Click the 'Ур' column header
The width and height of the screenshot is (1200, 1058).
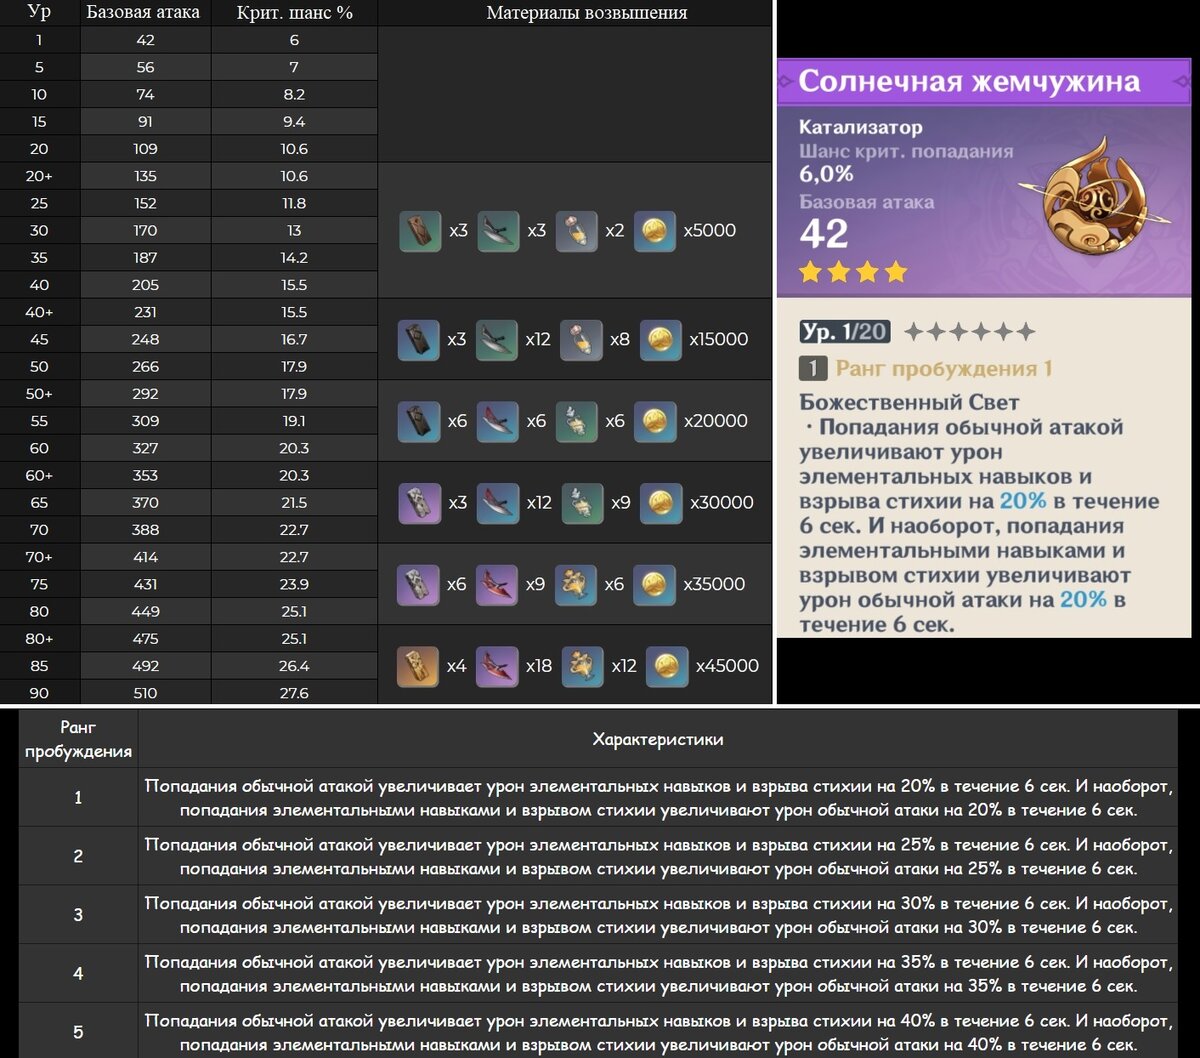(x=40, y=13)
